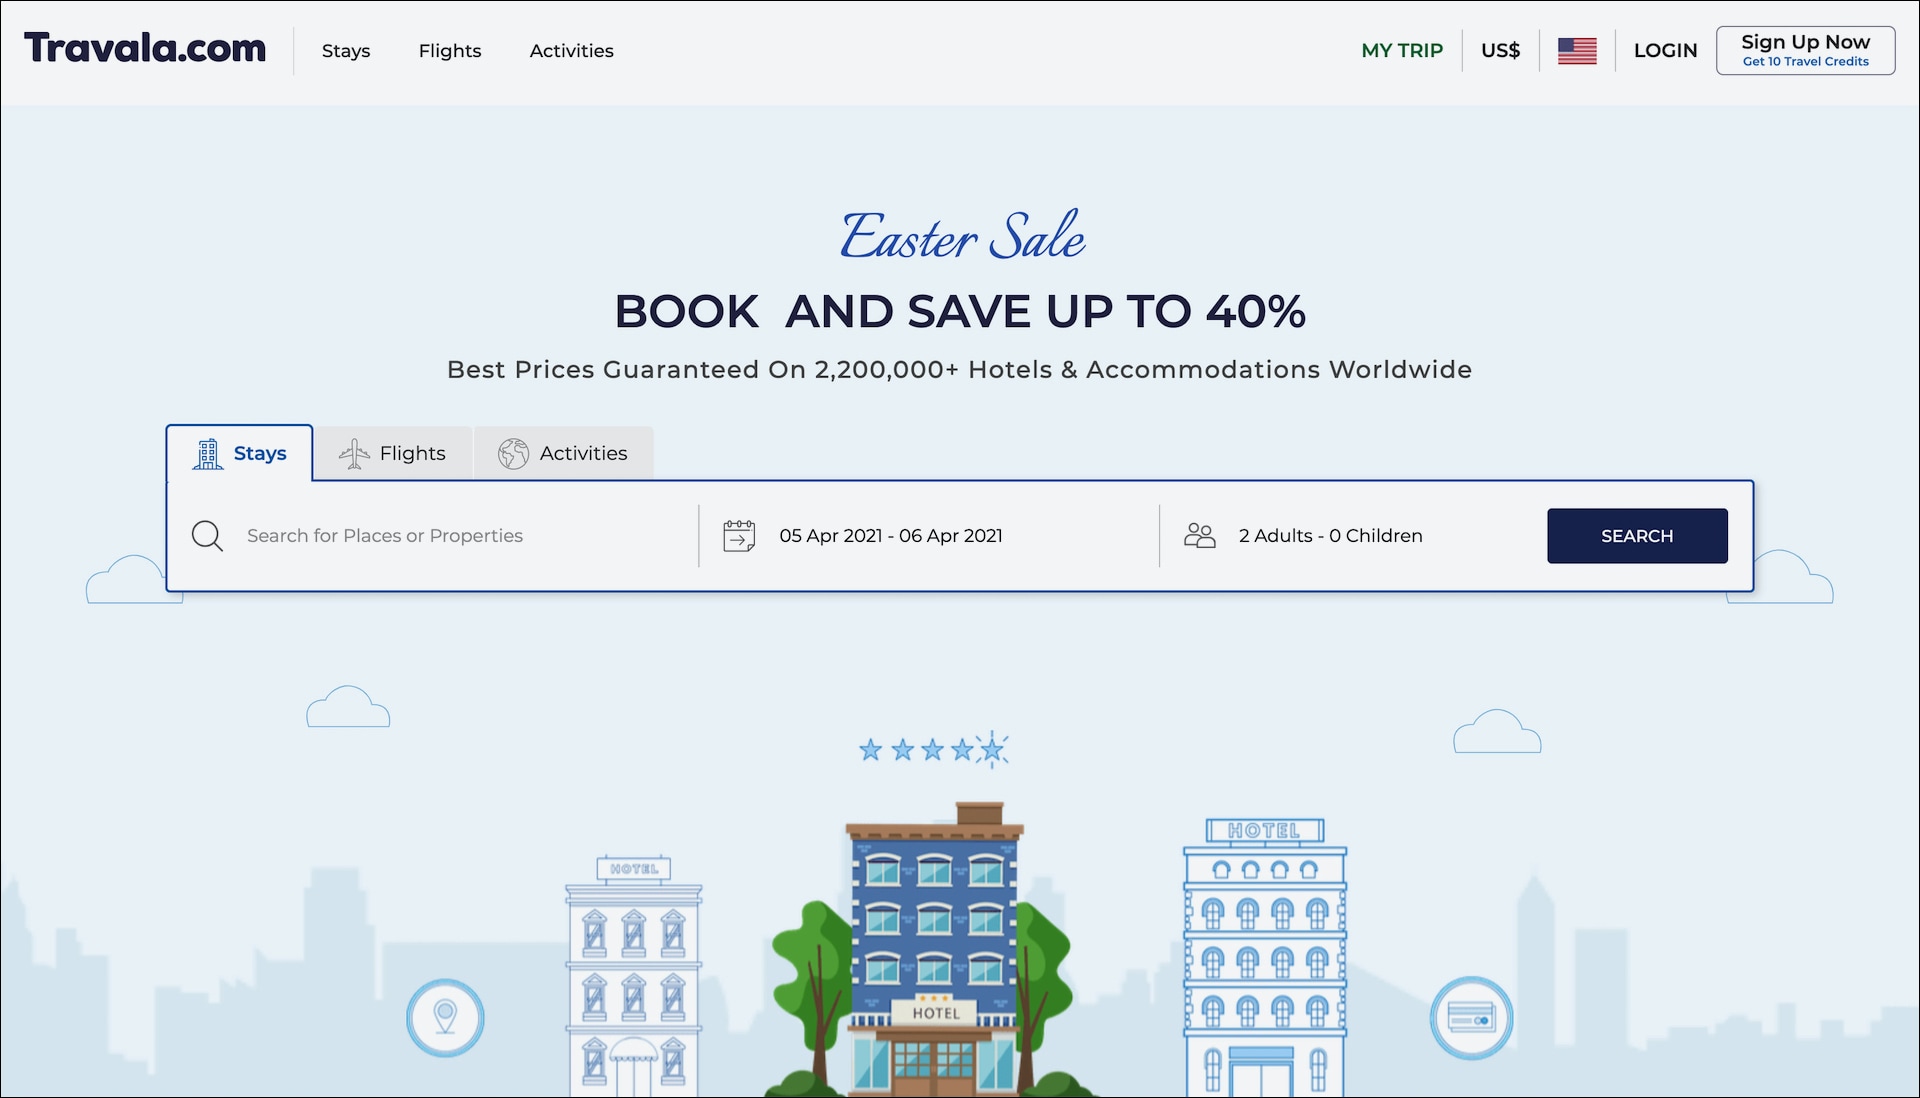Expand the guests selector dropdown
Image resolution: width=1920 pixels, height=1098 pixels.
[1329, 535]
